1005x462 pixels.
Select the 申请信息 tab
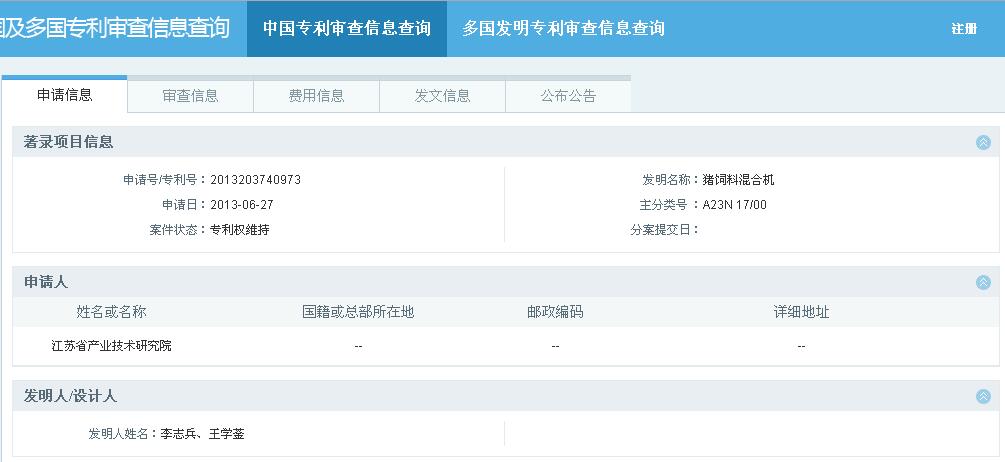[x=65, y=95]
